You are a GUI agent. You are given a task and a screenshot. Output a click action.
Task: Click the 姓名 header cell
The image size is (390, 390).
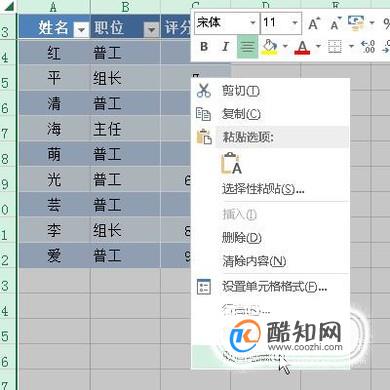pyautogui.click(x=54, y=27)
